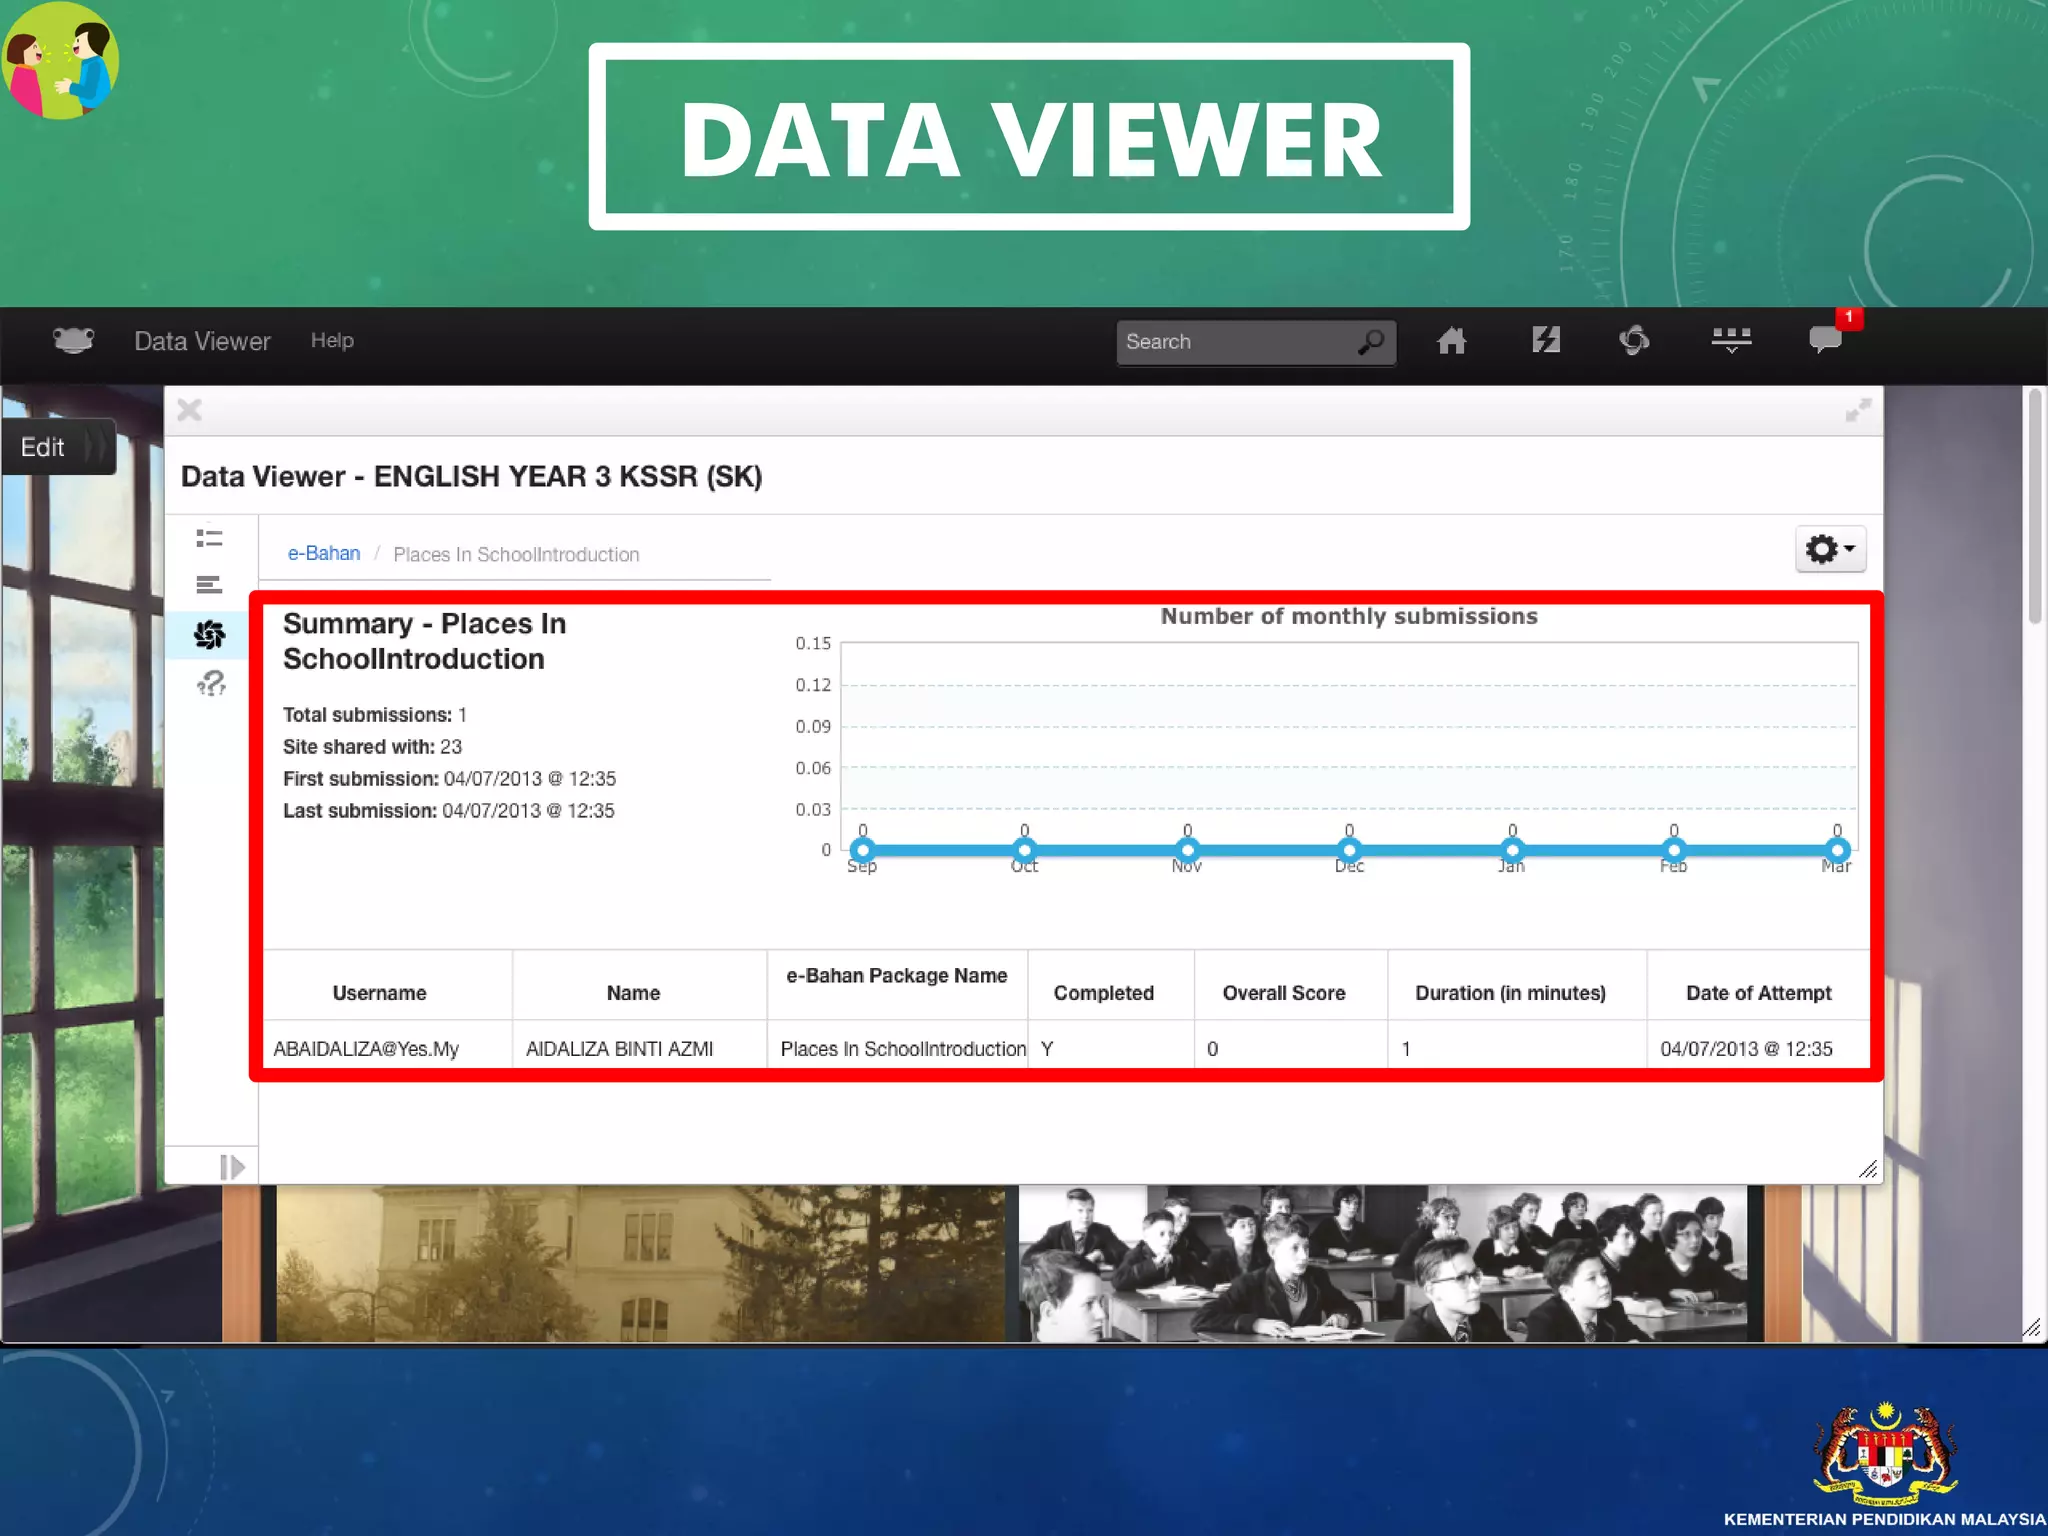Screen dimensions: 2048x1536
Task: Click the First submission date line
Action: (x=449, y=779)
